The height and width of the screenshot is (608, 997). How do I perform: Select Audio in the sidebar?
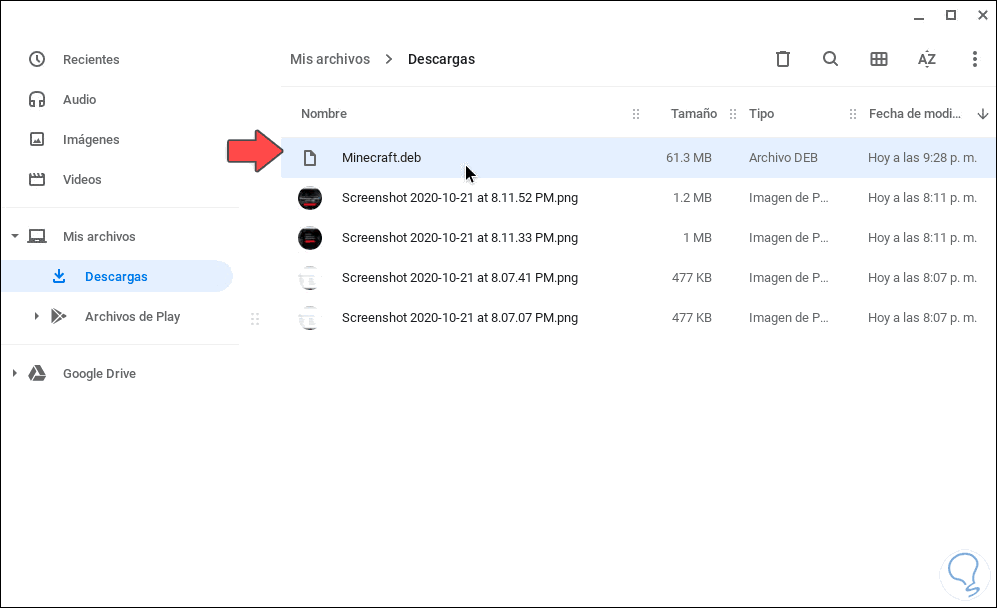coord(80,100)
